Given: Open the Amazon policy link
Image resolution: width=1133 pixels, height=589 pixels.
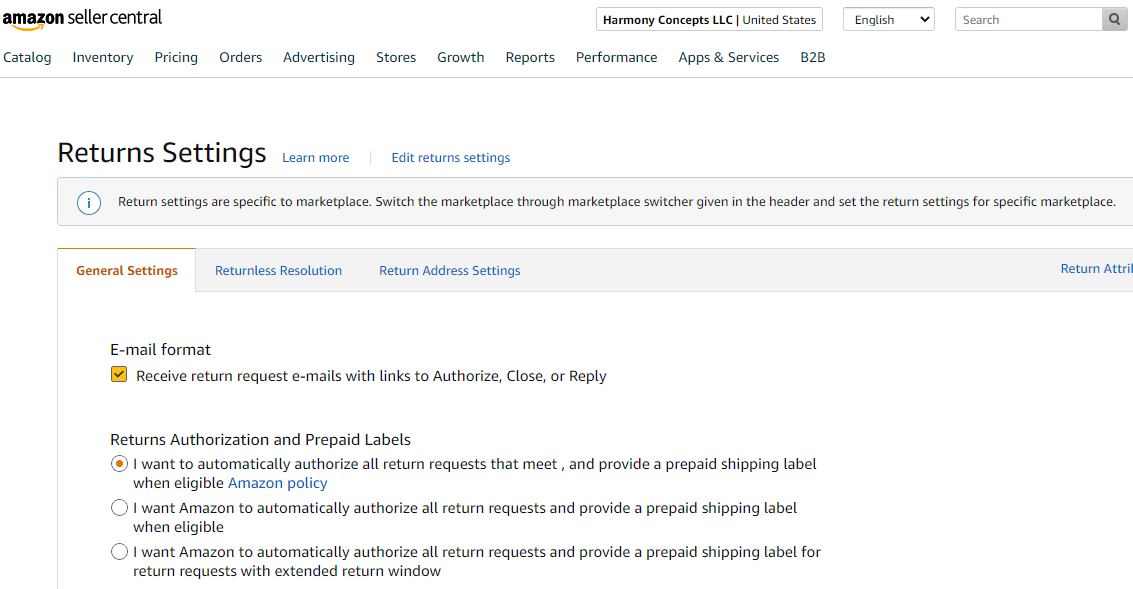Looking at the screenshot, I should click(278, 483).
